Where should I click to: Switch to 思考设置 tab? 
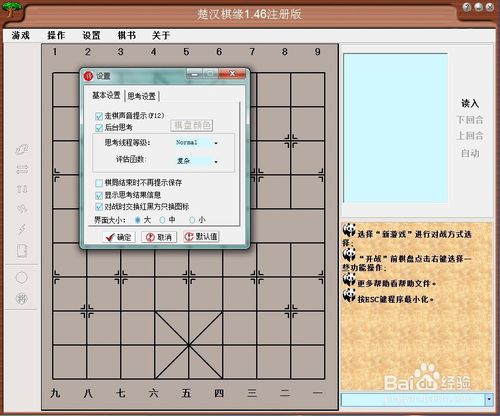point(142,96)
